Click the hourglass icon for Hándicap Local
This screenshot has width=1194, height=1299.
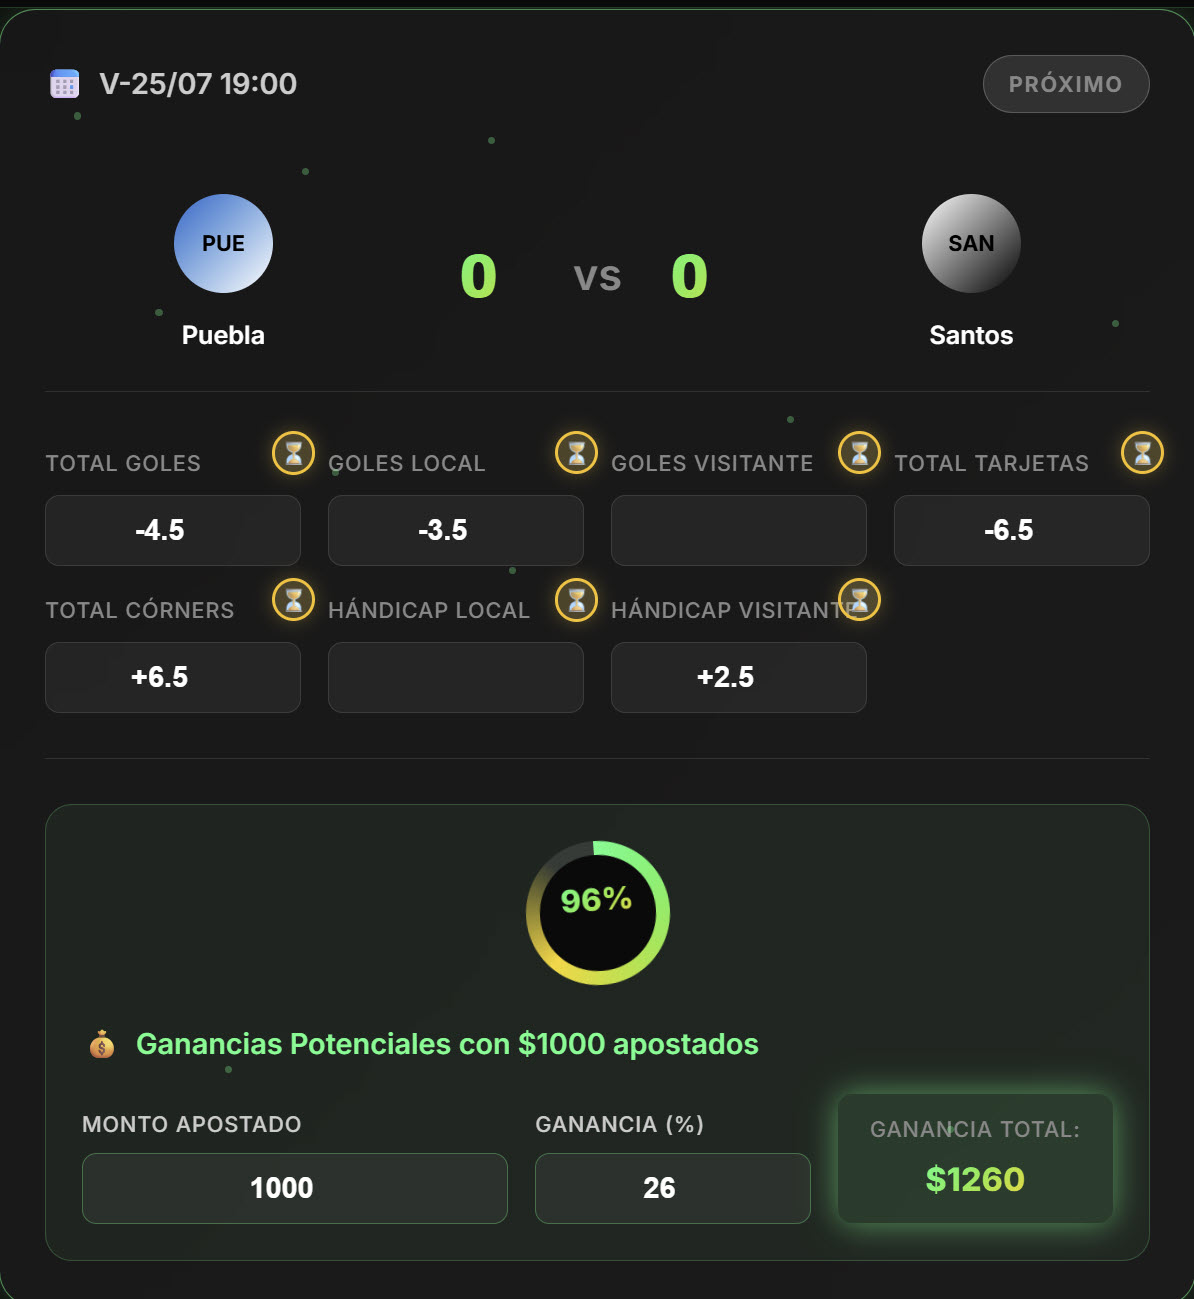[577, 600]
